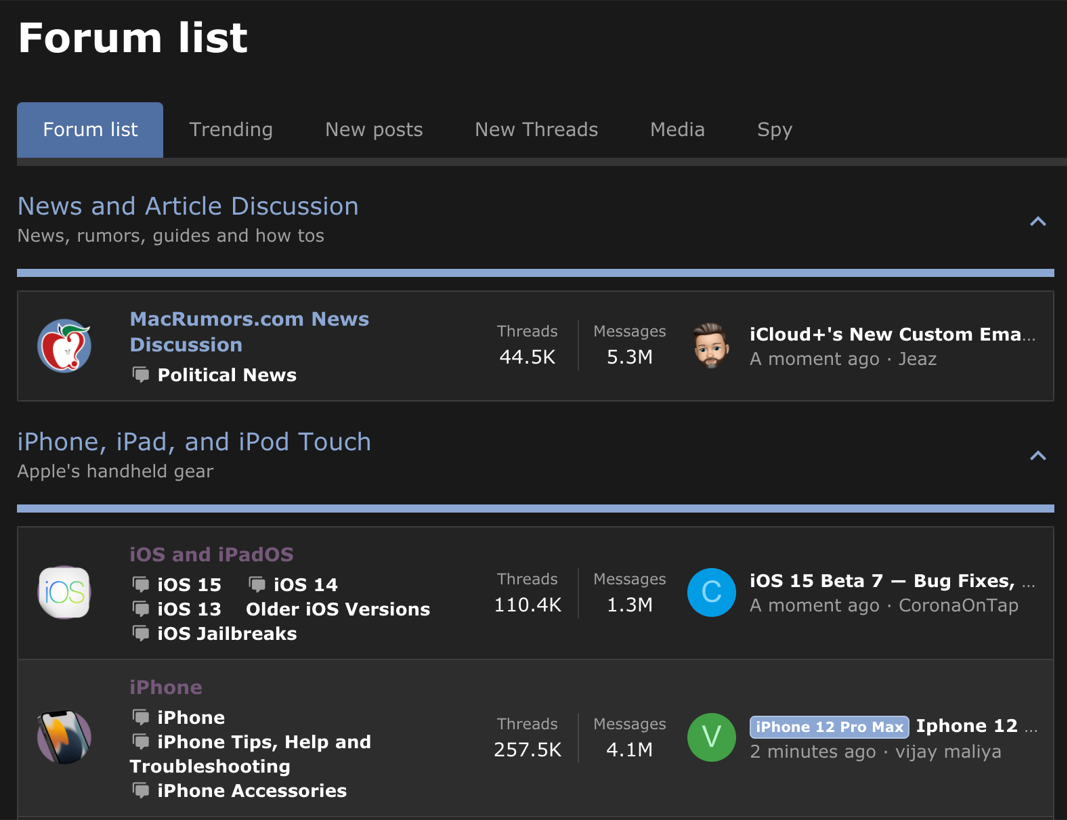Open the iOS 13 subforum
The width and height of the screenshot is (1067, 820).
tap(189, 609)
